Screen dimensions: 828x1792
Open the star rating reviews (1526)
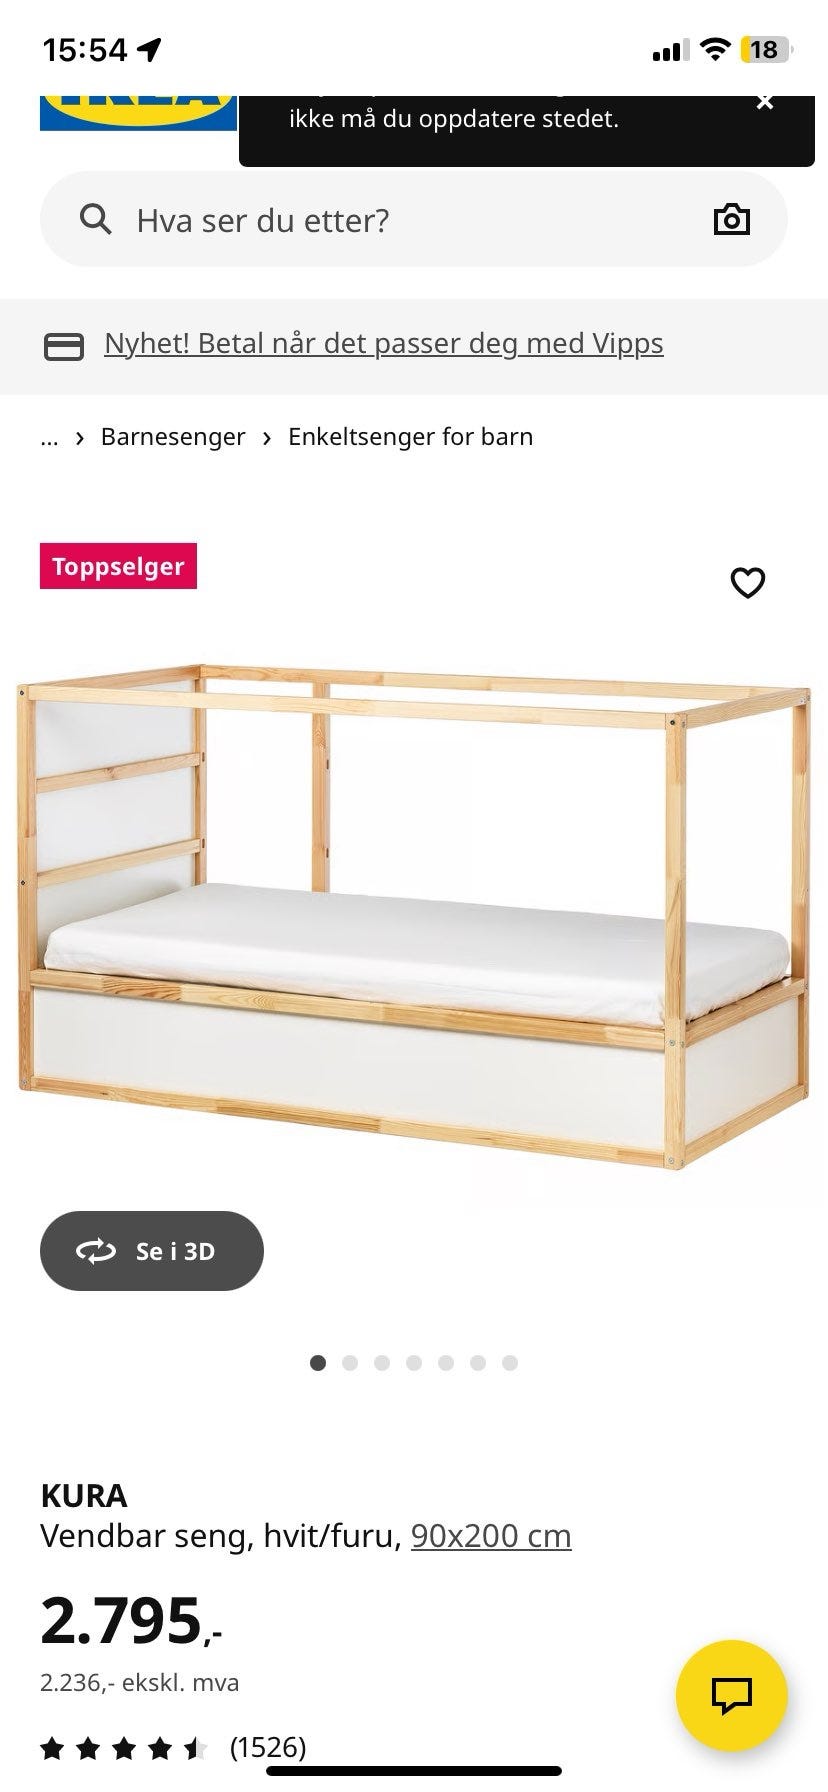click(x=173, y=1747)
